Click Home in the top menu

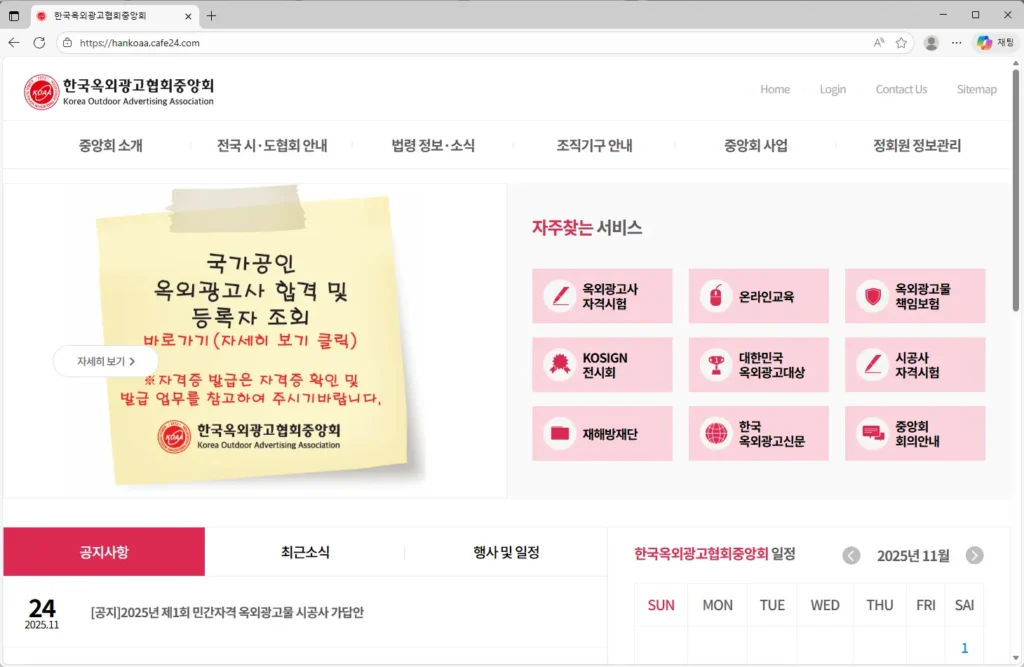point(775,89)
